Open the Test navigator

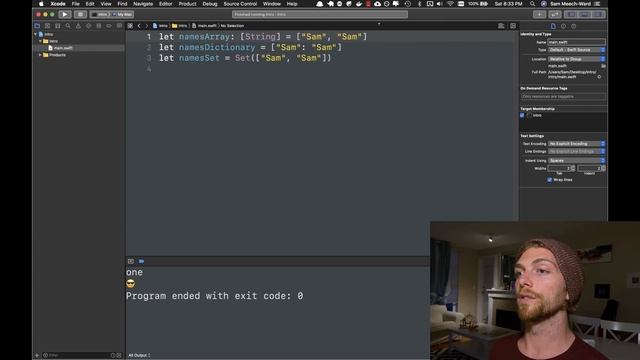click(x=88, y=26)
